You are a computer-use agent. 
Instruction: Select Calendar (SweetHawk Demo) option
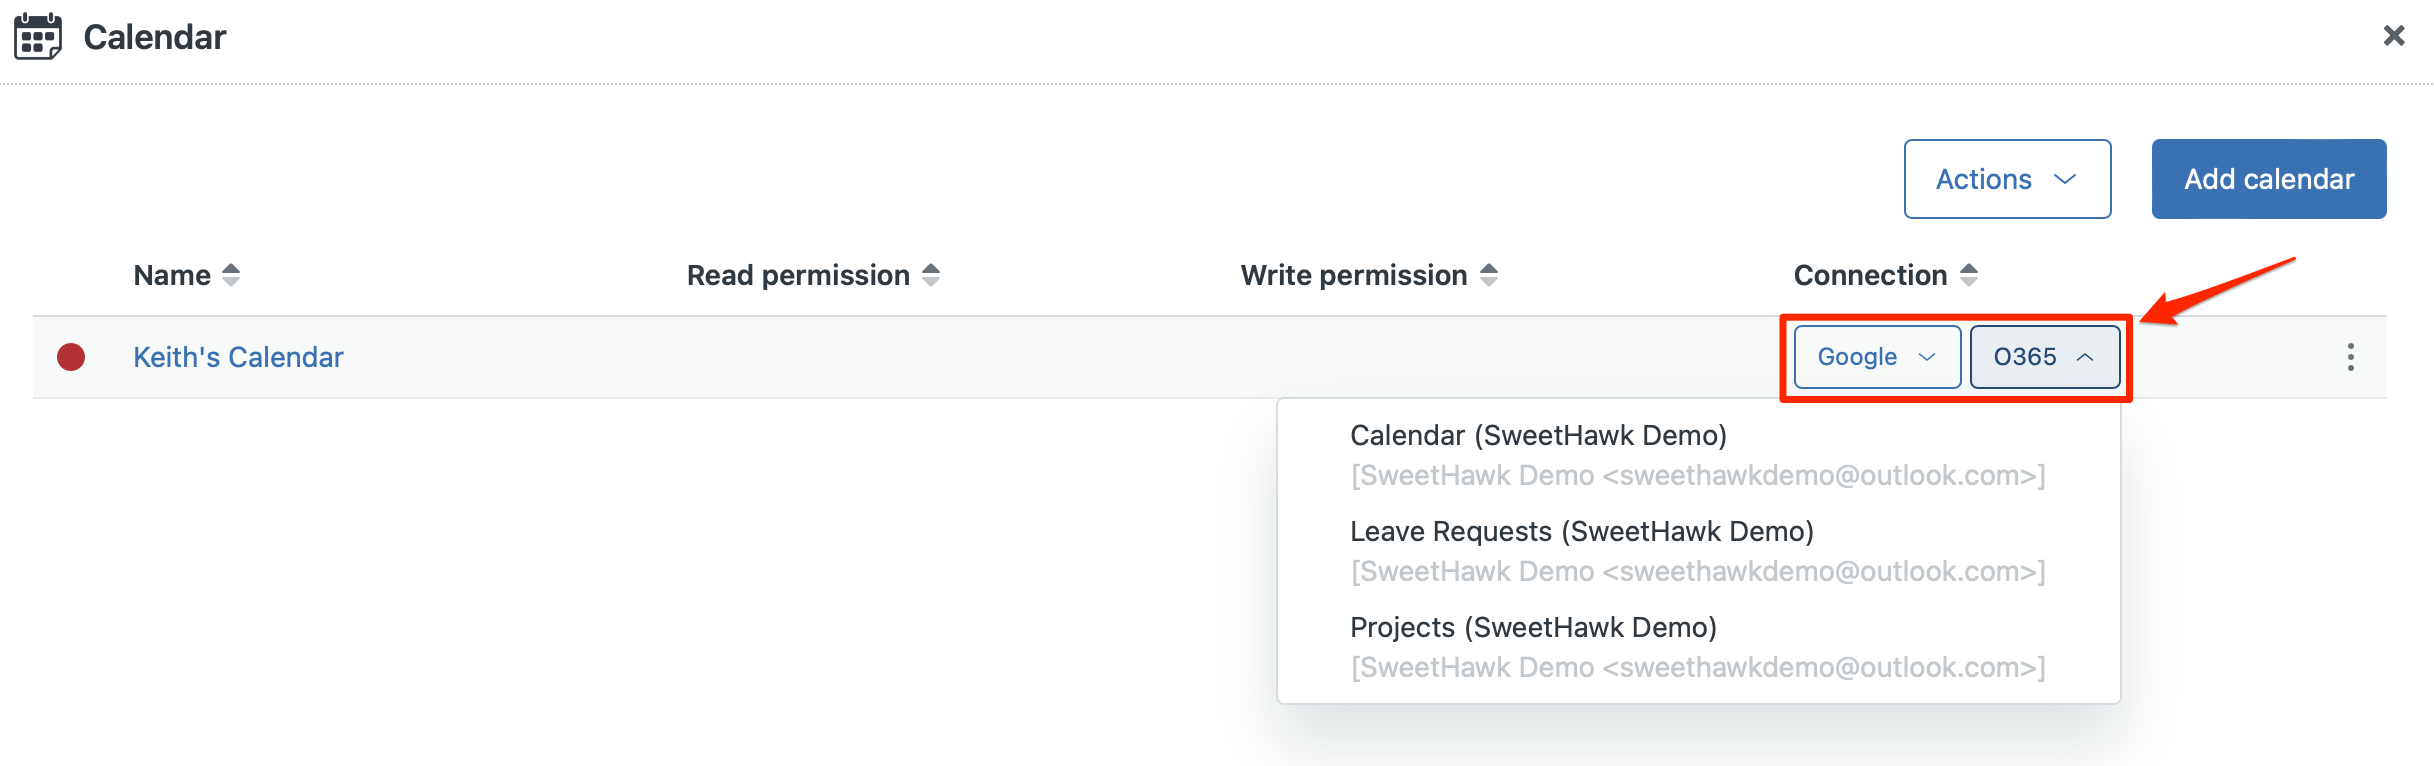1698,455
